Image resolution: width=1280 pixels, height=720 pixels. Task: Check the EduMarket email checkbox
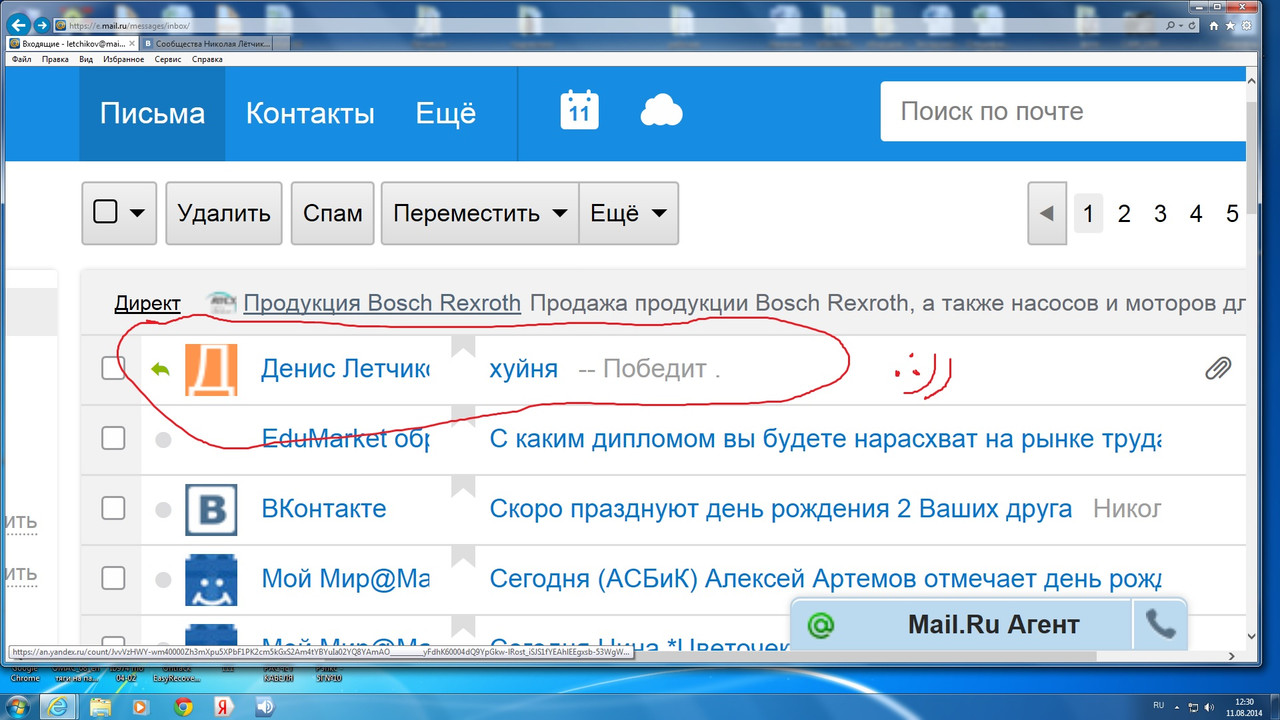(x=113, y=438)
